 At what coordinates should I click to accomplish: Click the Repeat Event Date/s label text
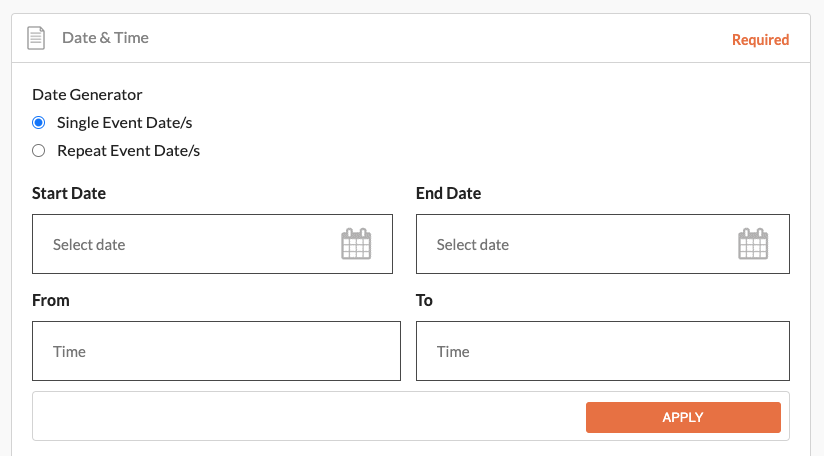[129, 151]
